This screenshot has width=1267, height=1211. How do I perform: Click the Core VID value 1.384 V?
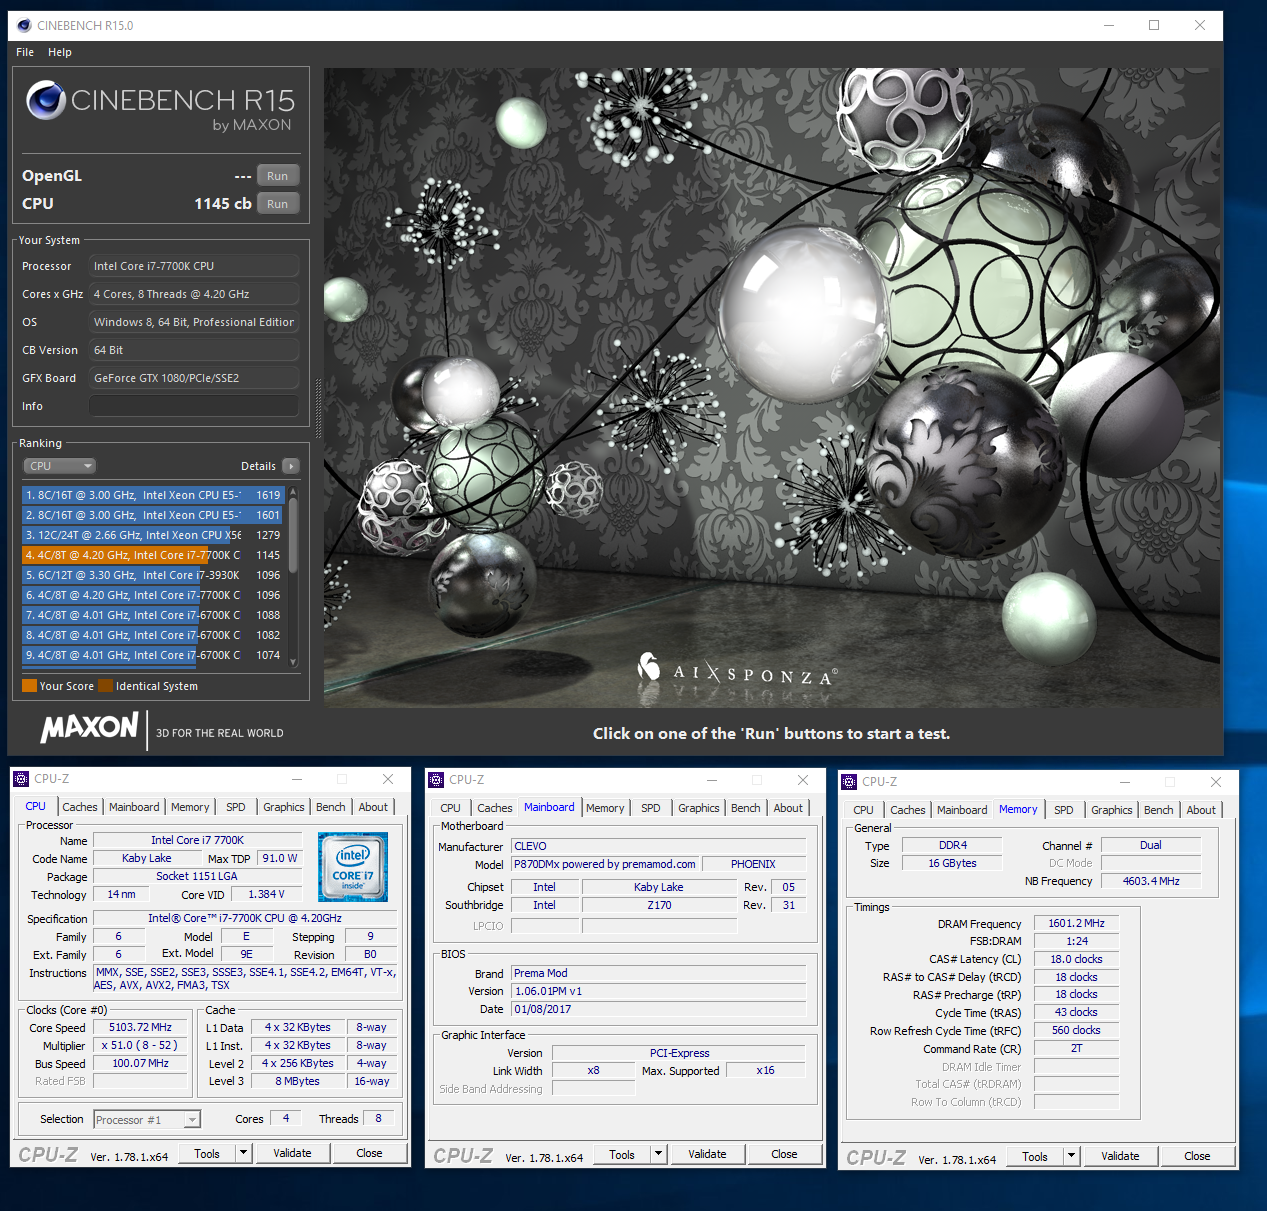point(266,894)
